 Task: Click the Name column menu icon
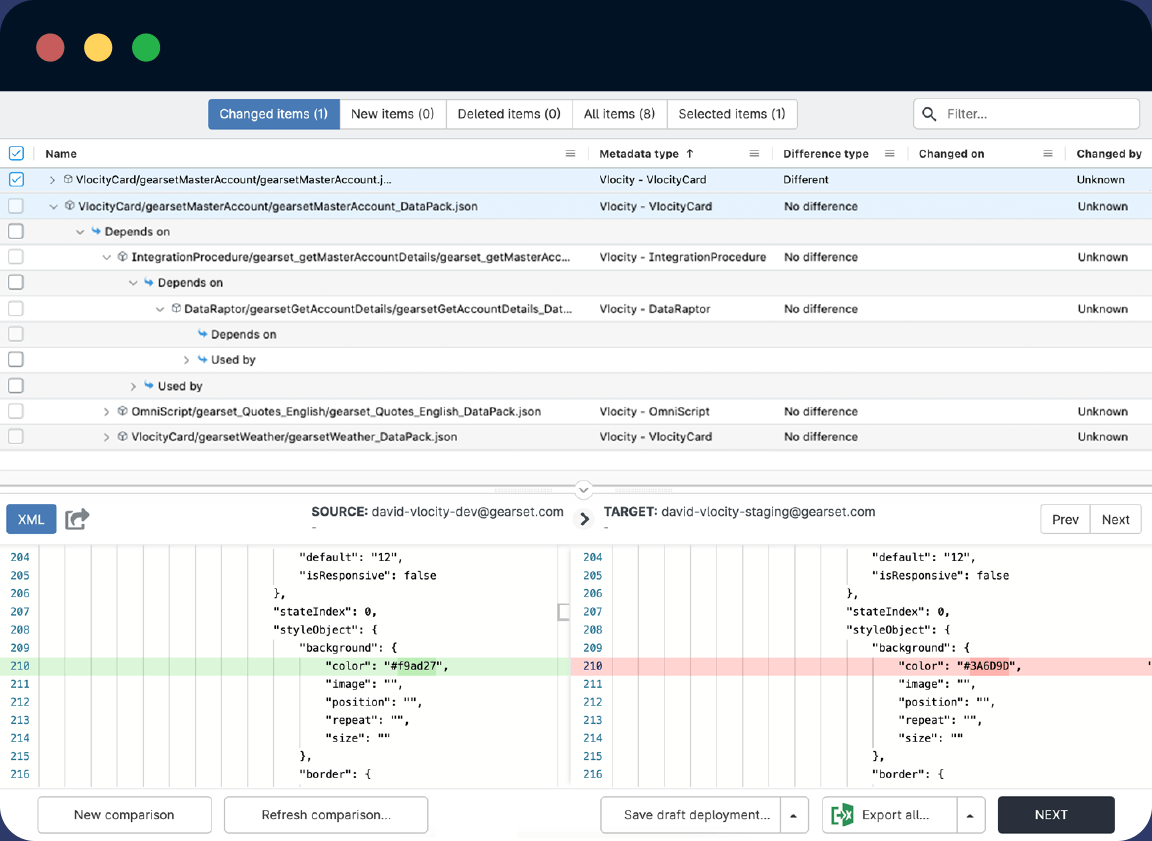pyautogui.click(x=570, y=154)
